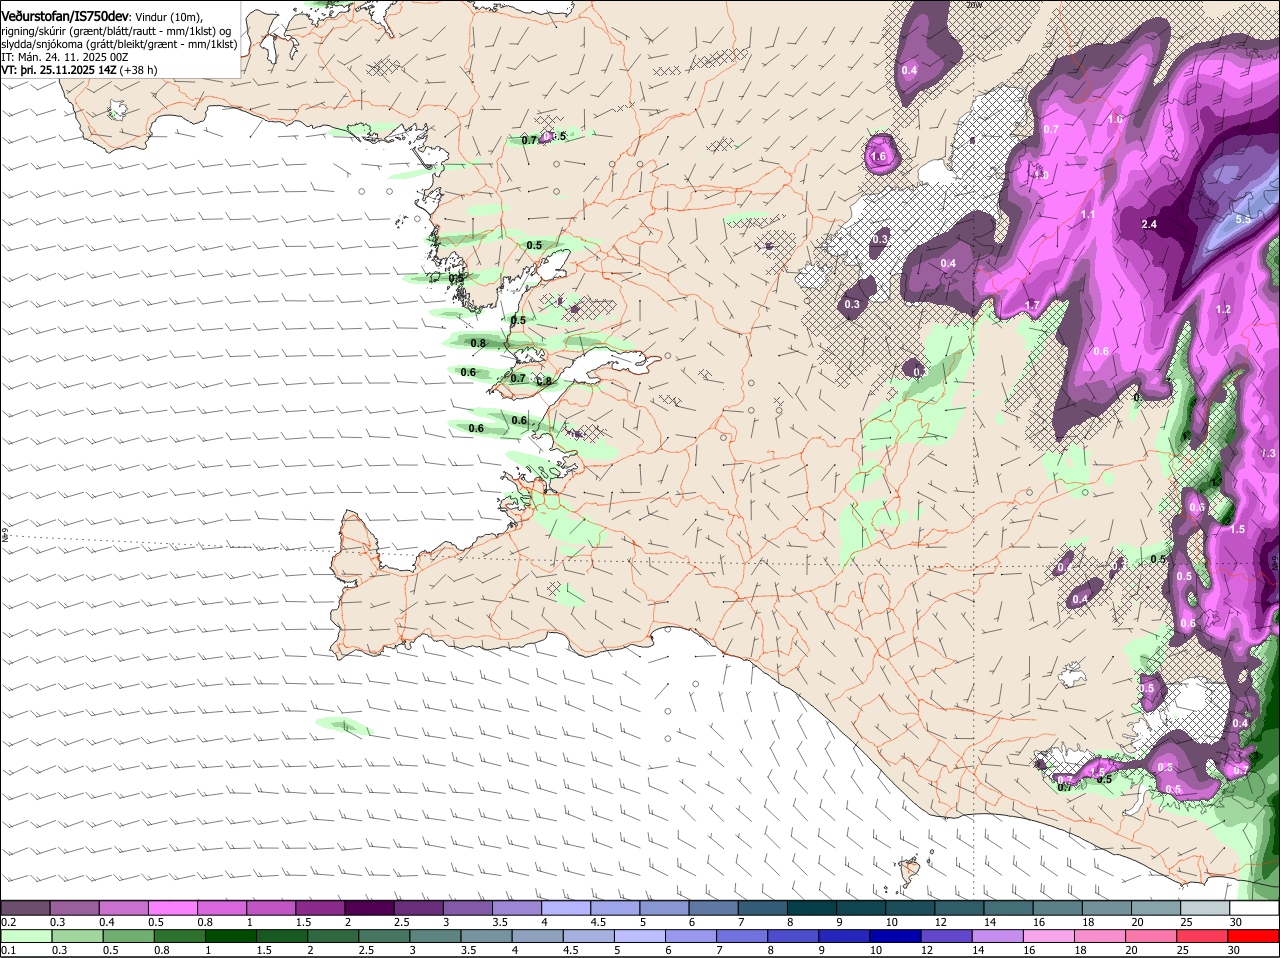Click the pale lilac swatch labeled 5, lower legend
The height and width of the screenshot is (958, 1280).
[640, 937]
